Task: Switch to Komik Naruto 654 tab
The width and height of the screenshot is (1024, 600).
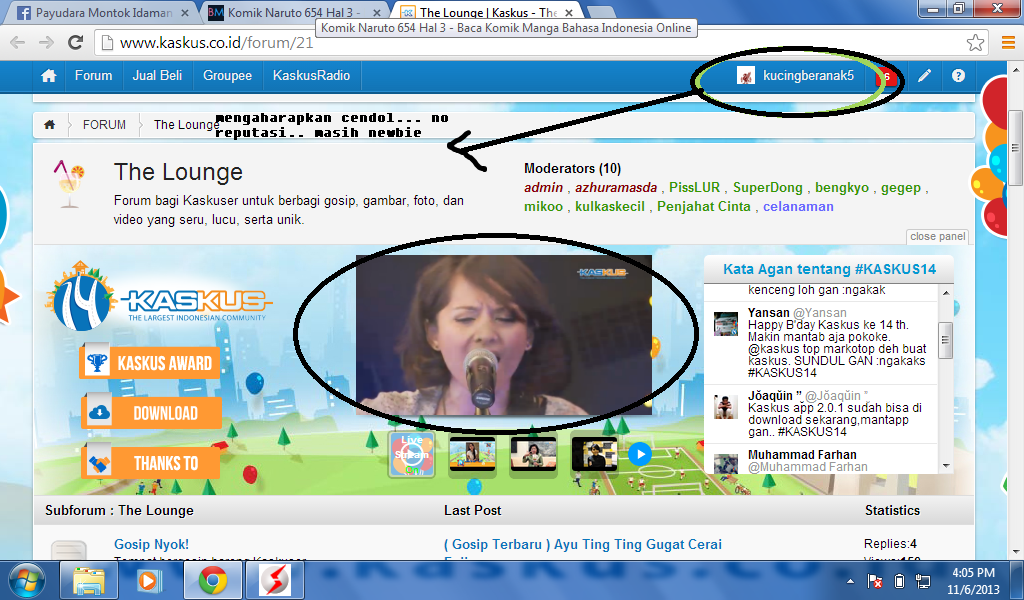Action: (x=294, y=13)
